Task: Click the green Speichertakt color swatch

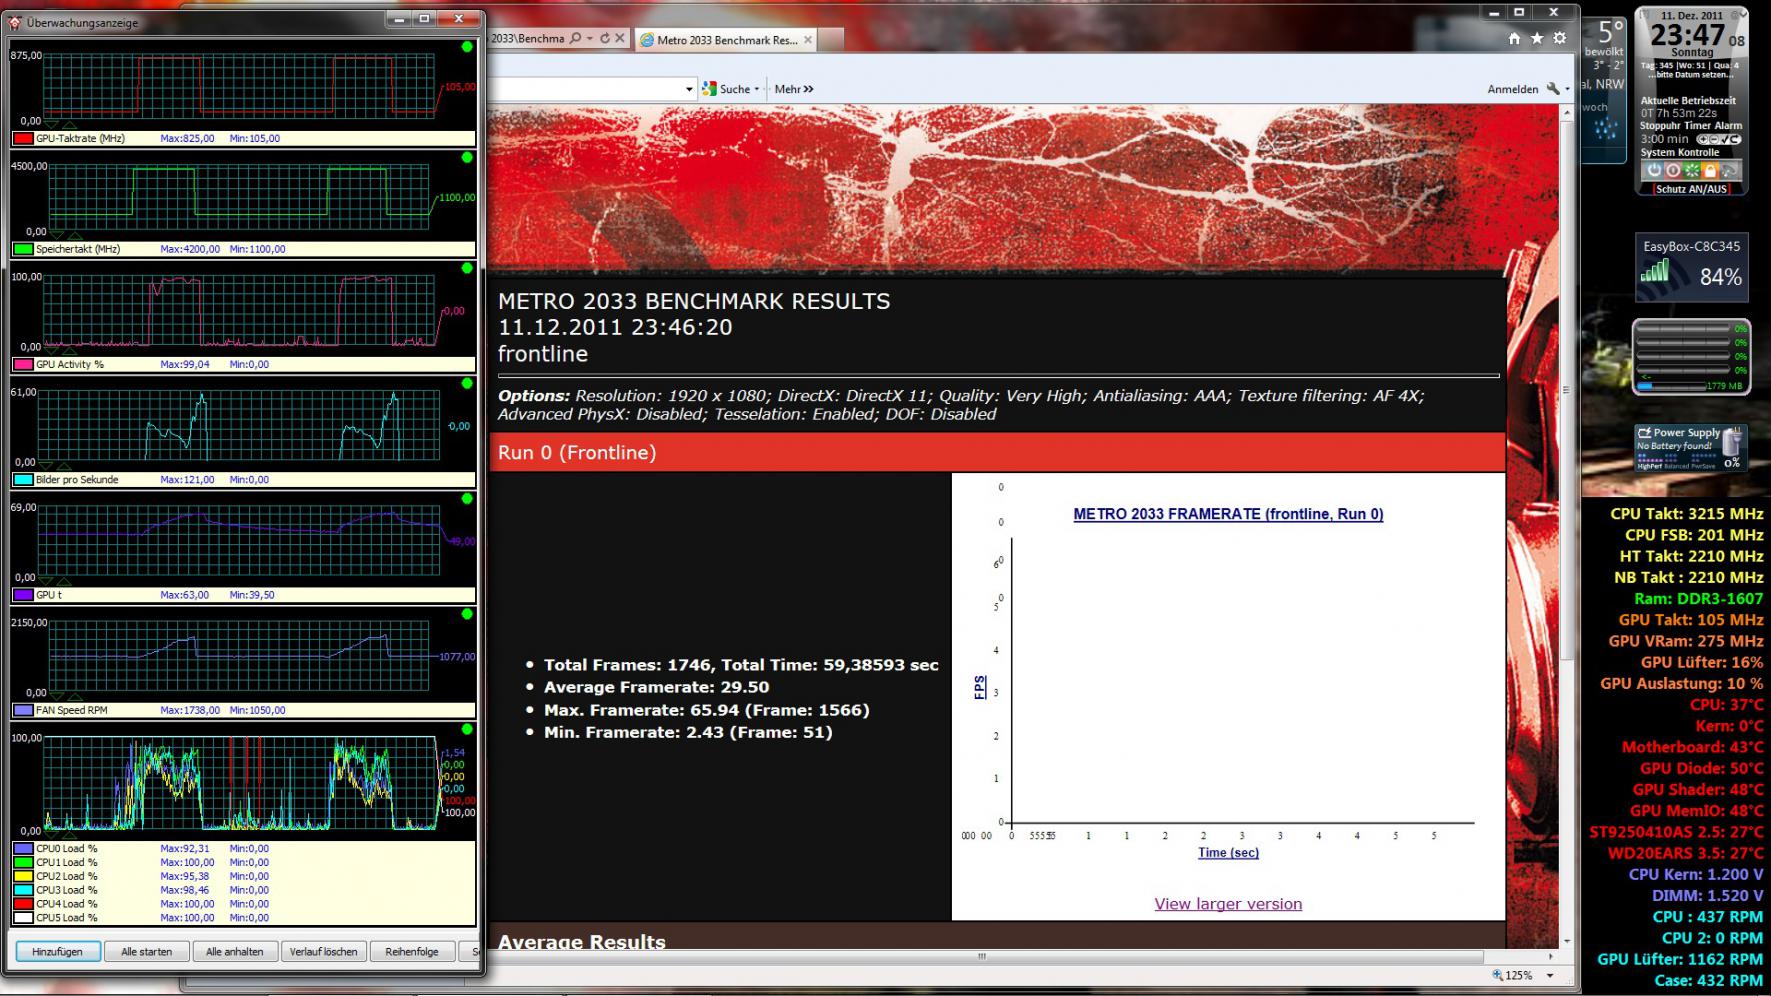Action: (x=23, y=249)
